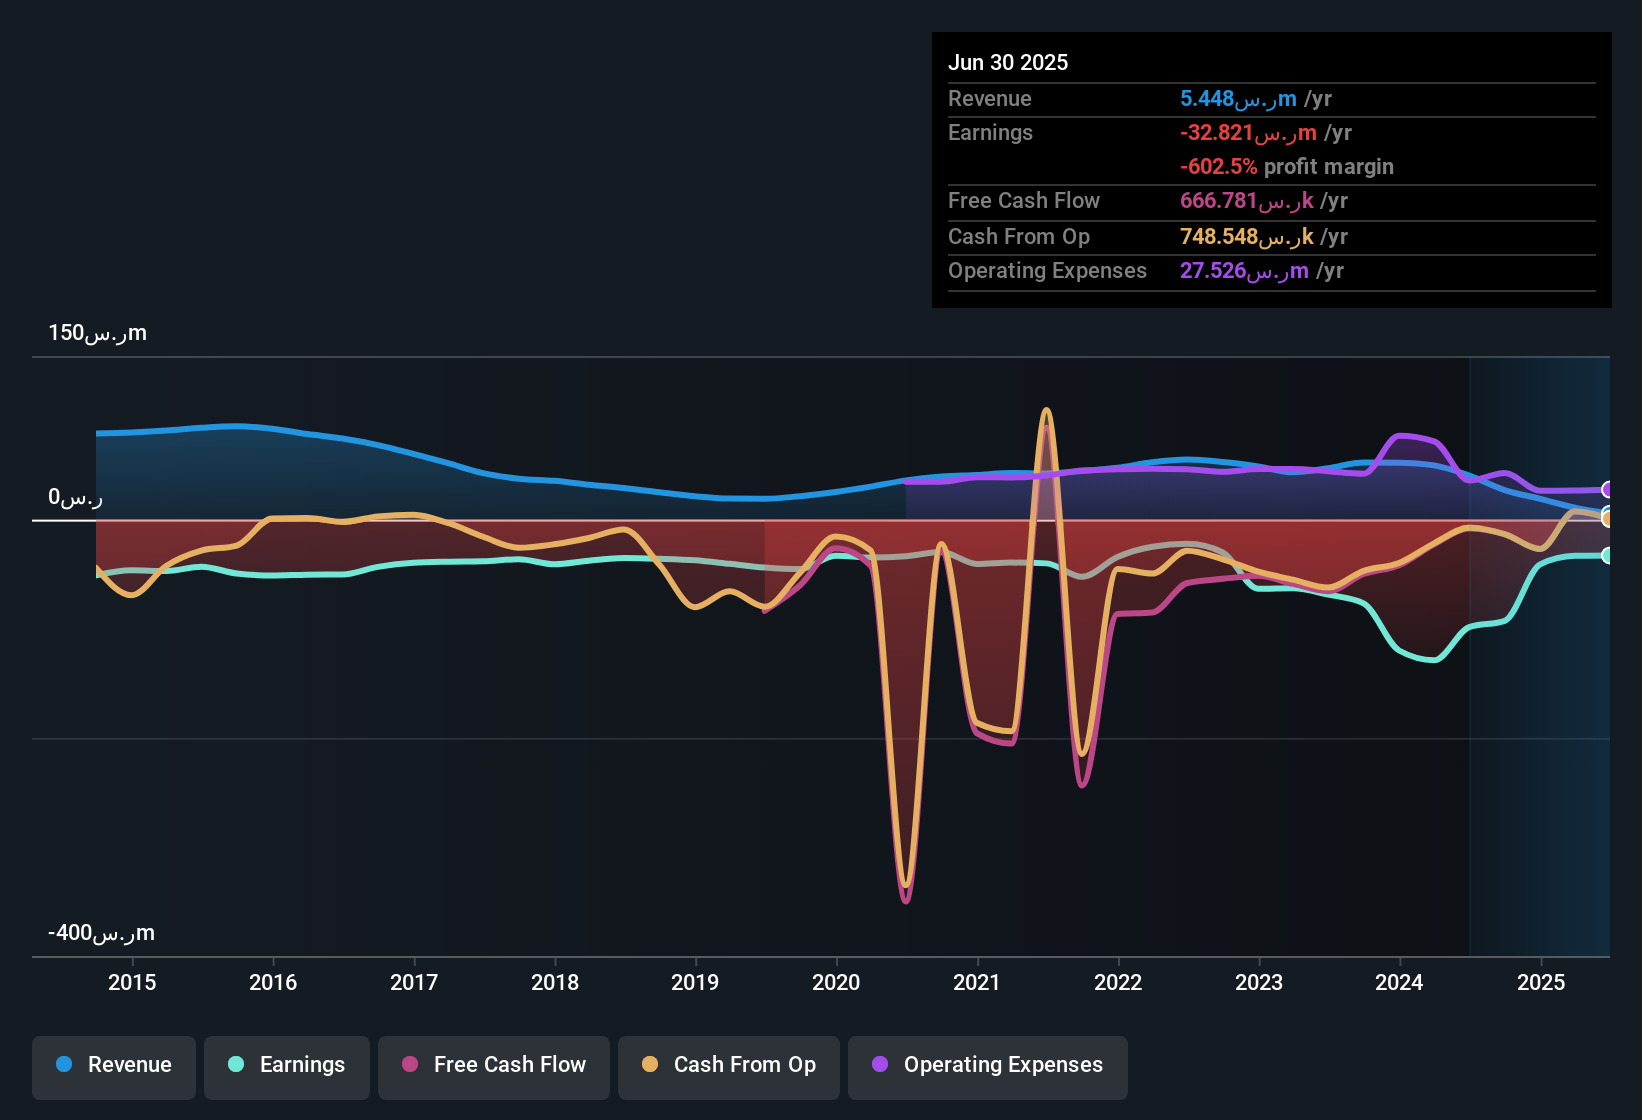Click the -602.5% profit margin text
Image resolution: width=1642 pixels, height=1120 pixels.
point(1287,167)
